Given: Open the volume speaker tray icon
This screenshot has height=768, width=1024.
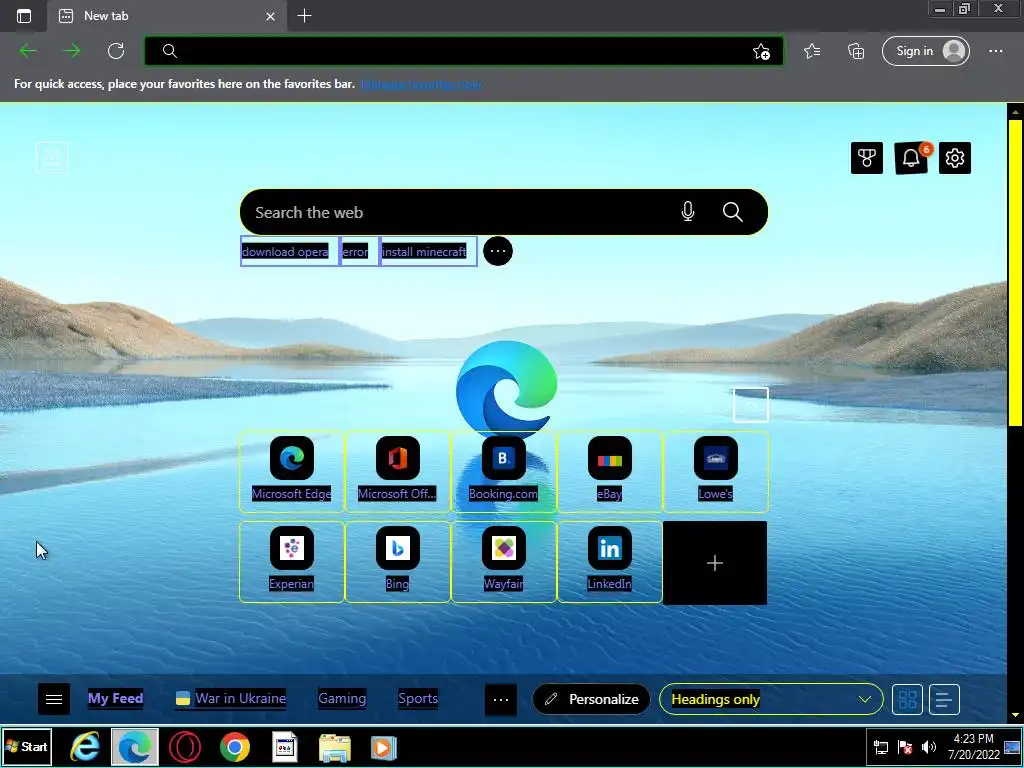Looking at the screenshot, I should pos(928,747).
